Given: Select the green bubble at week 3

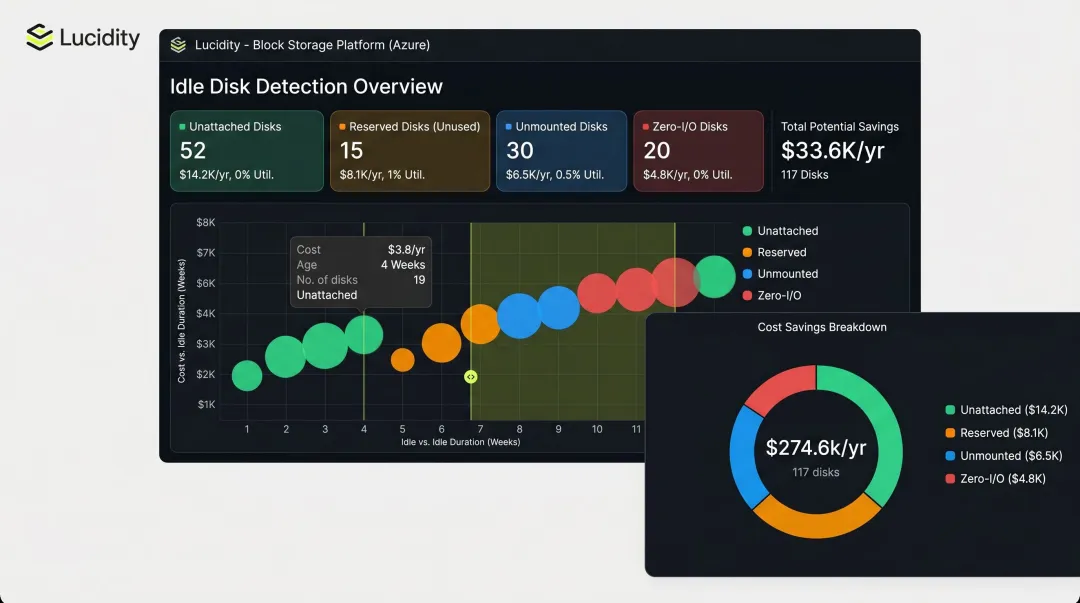Looking at the screenshot, I should [x=324, y=346].
